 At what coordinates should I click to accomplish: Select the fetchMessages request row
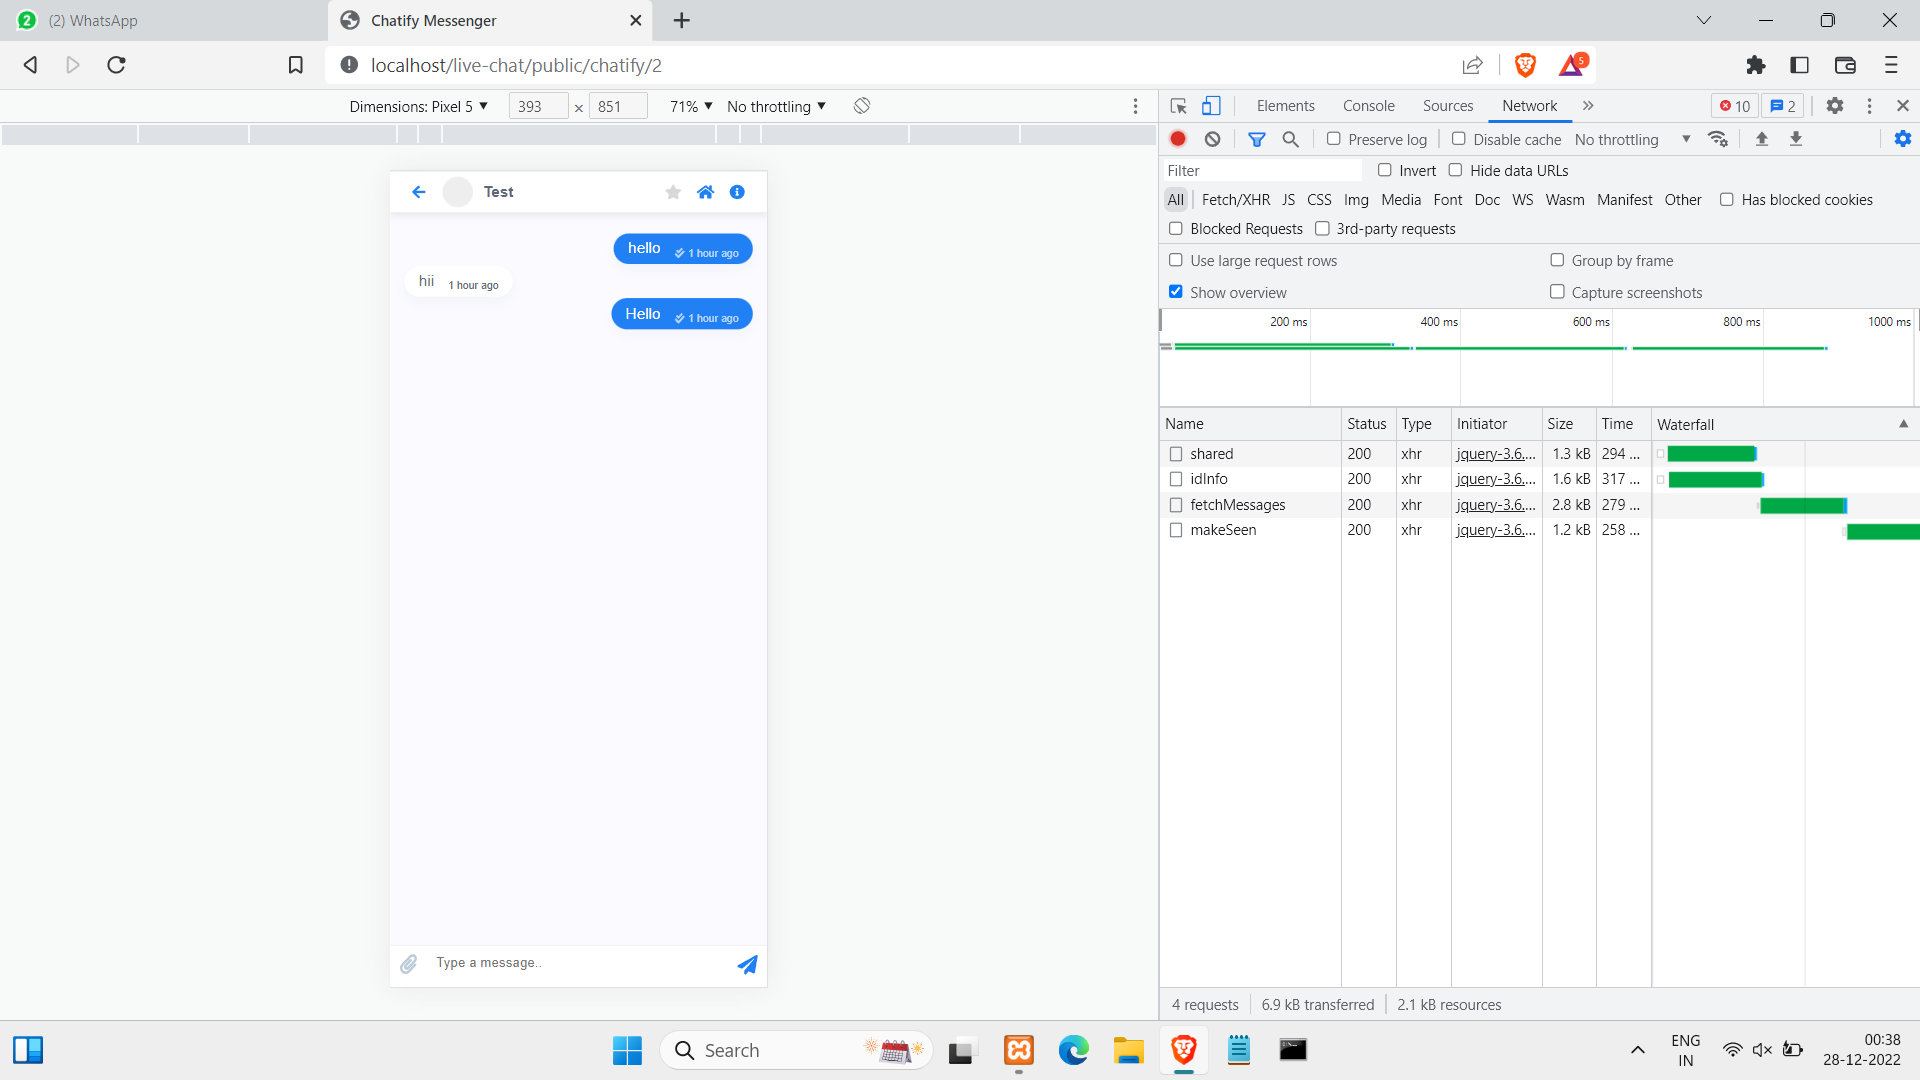(1540, 505)
